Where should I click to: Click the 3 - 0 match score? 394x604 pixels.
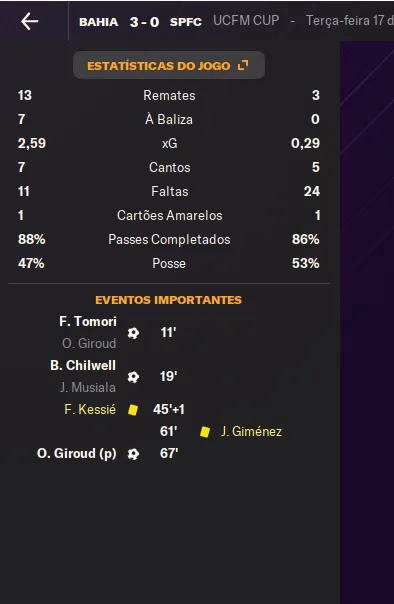pyautogui.click(x=144, y=22)
